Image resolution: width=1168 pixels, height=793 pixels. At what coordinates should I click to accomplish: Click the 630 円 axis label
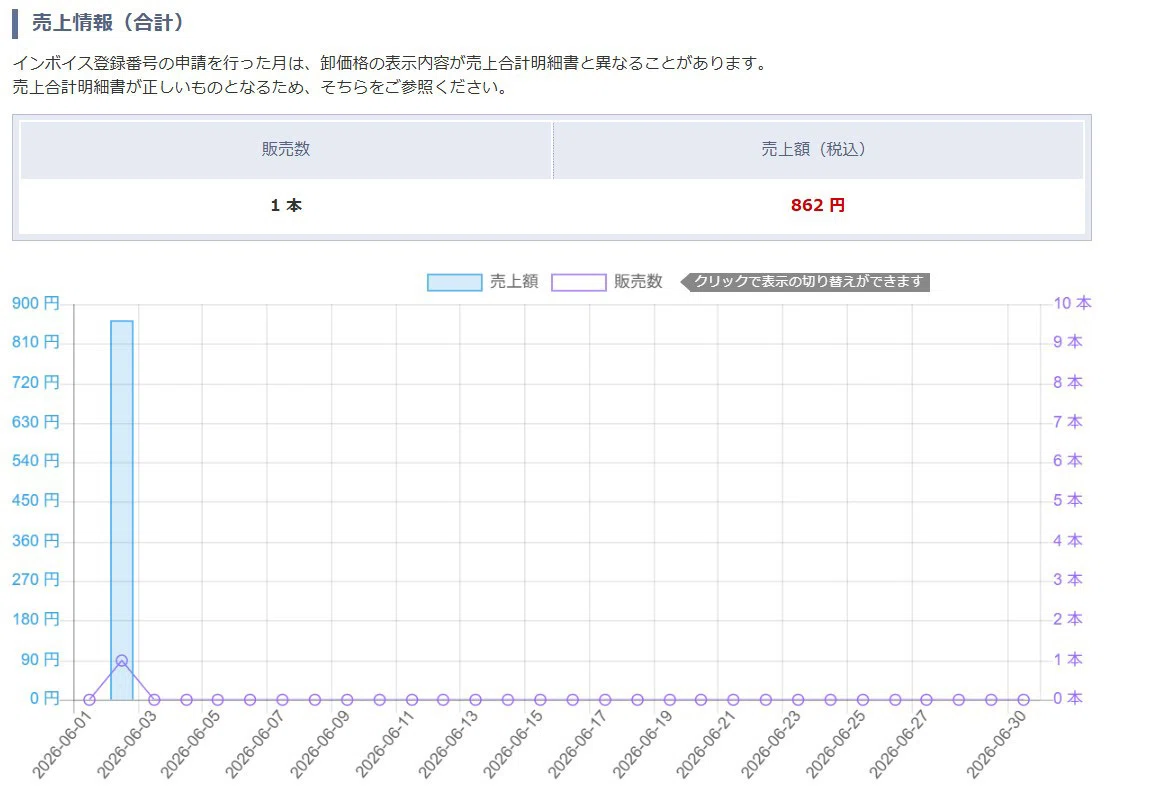36,421
